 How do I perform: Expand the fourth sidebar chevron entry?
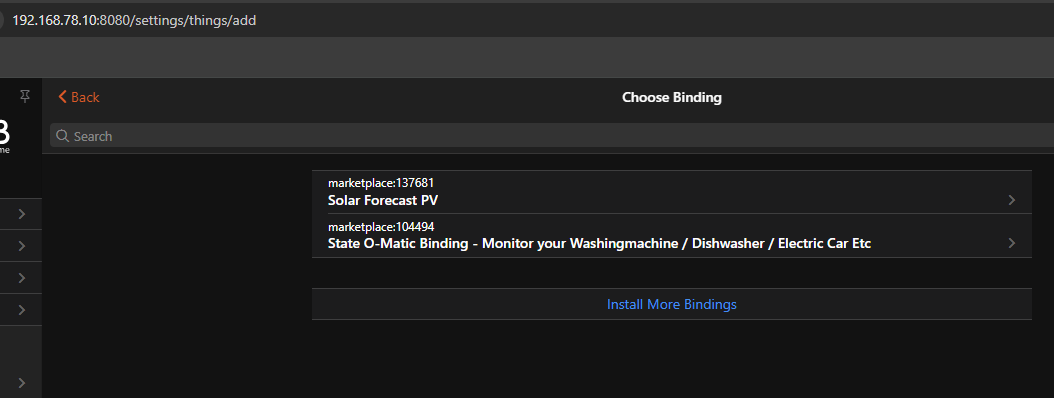(x=22, y=310)
